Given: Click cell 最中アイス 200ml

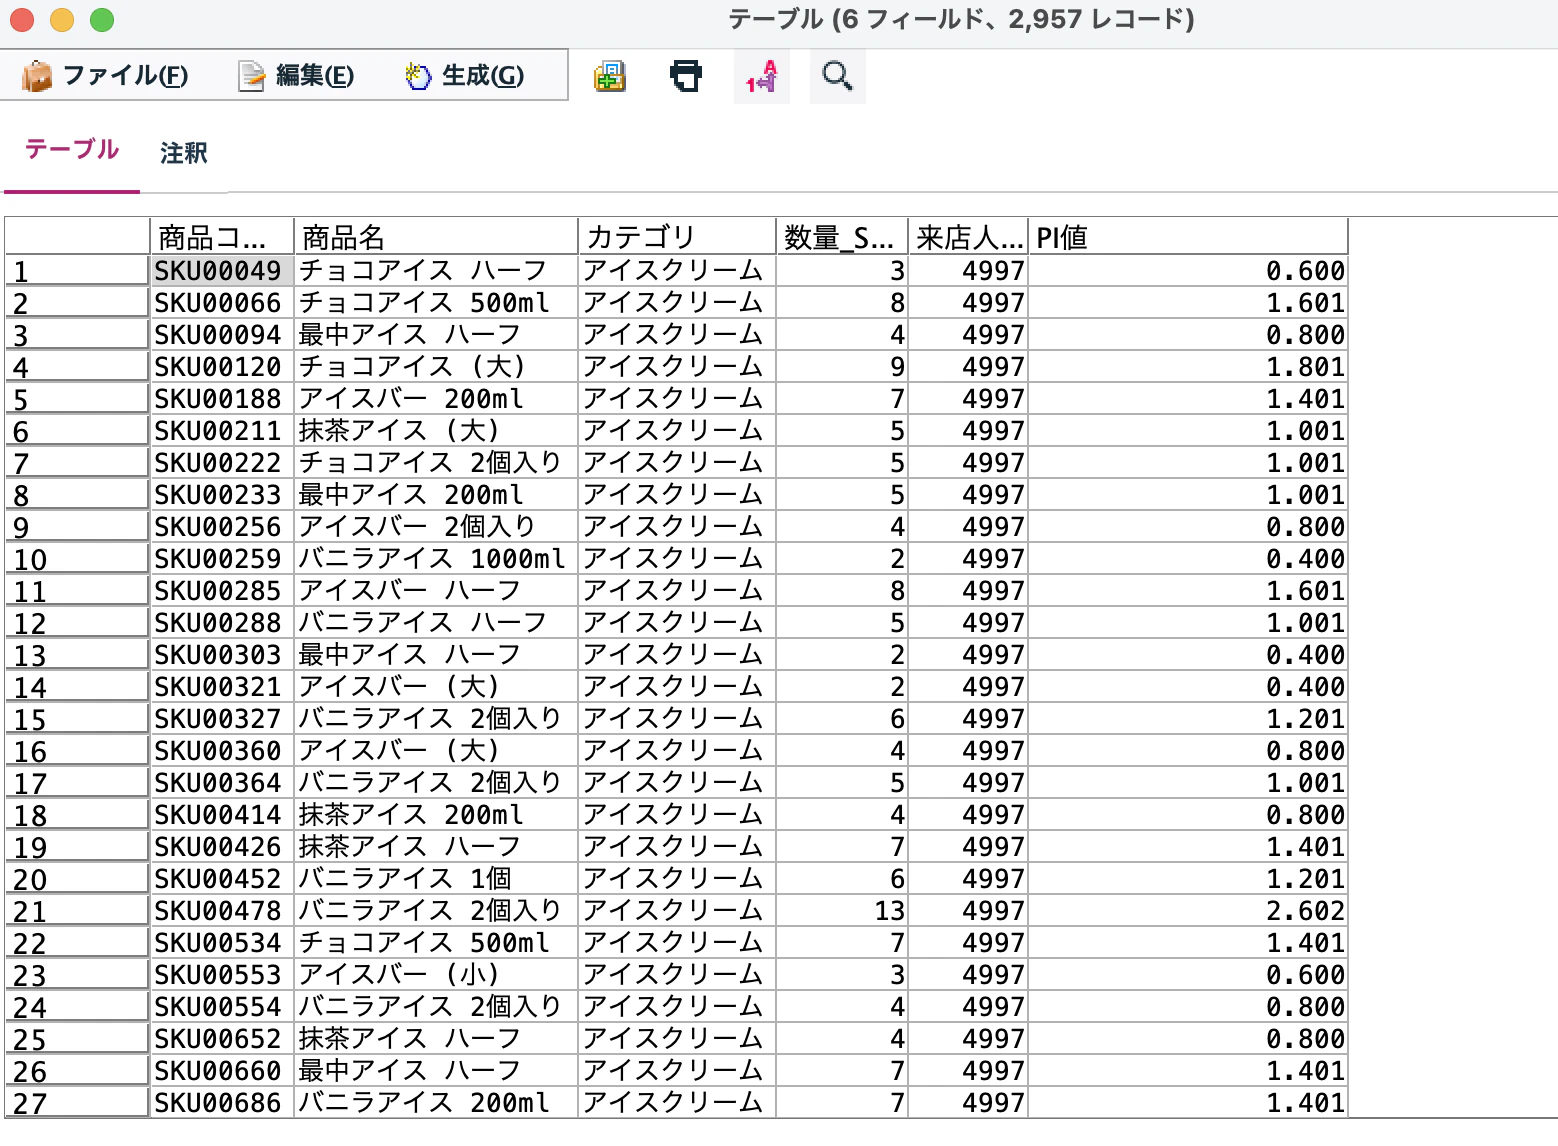Looking at the screenshot, I should point(436,495).
